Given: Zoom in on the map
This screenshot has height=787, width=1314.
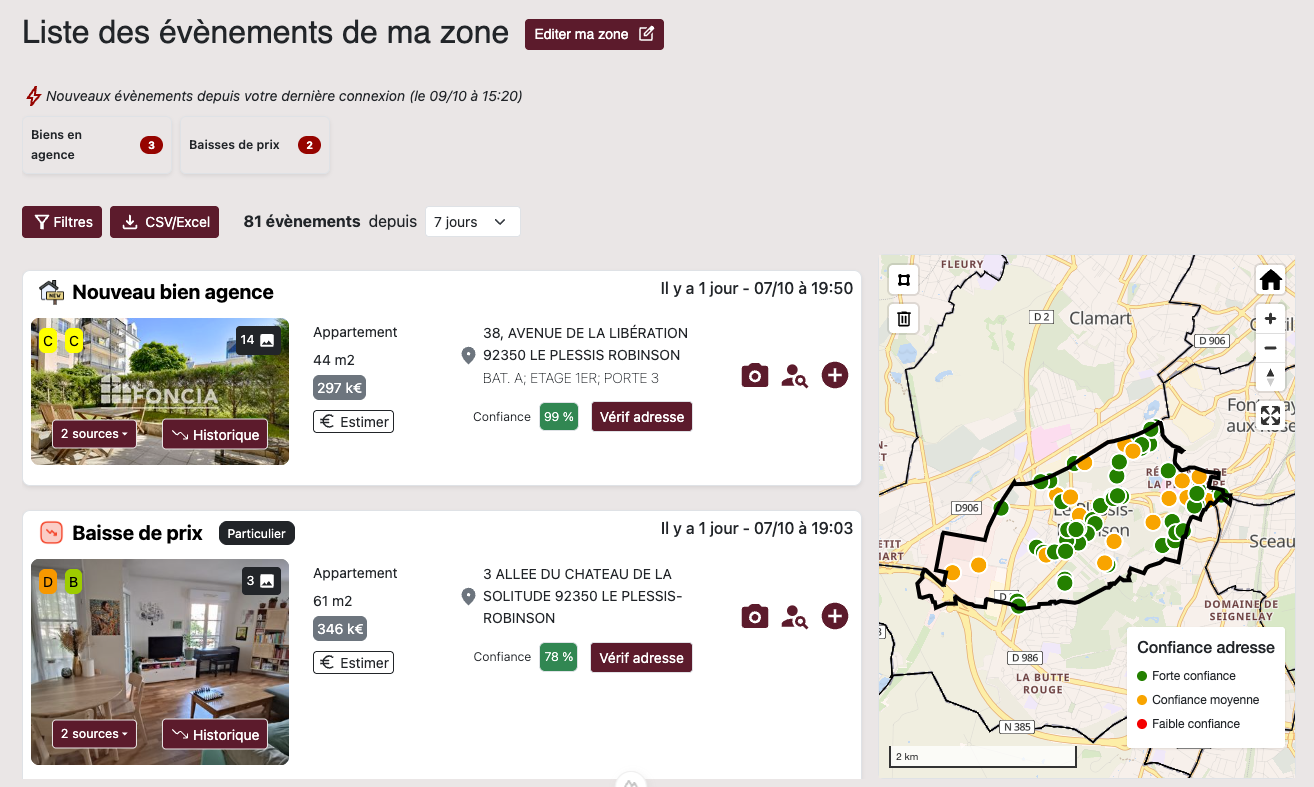Looking at the screenshot, I should point(1270,319).
